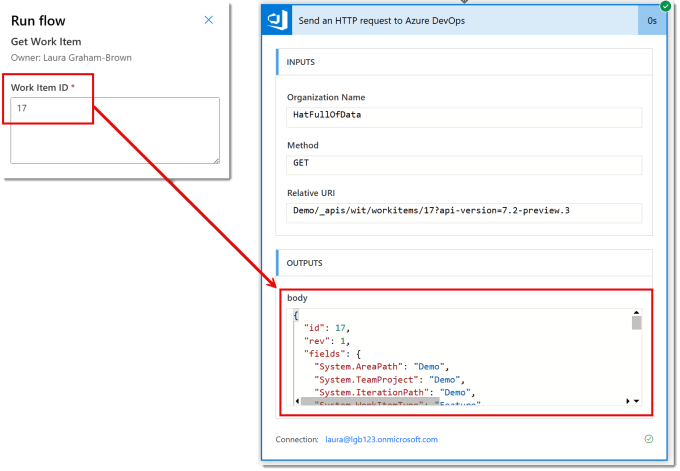Select the Organization Name field HatFullOfData
The height and width of the screenshot is (471, 680).
464,117
